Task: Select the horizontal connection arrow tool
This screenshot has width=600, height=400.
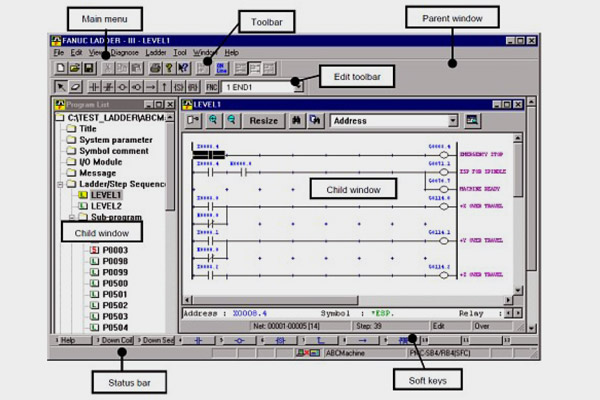Action: (150, 87)
